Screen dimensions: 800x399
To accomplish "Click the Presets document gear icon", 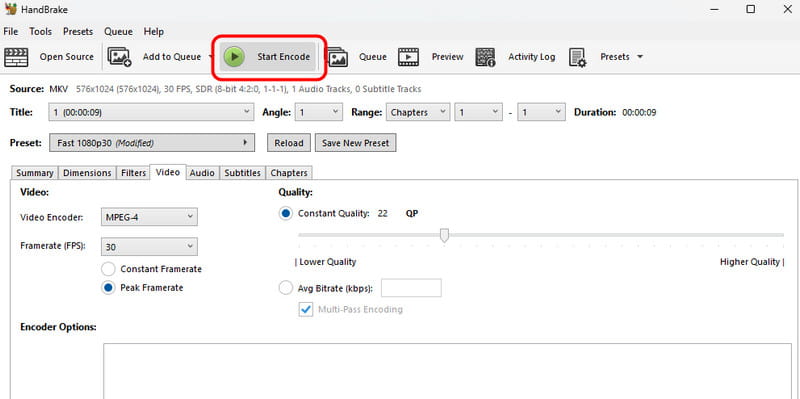I will pyautogui.click(x=578, y=57).
